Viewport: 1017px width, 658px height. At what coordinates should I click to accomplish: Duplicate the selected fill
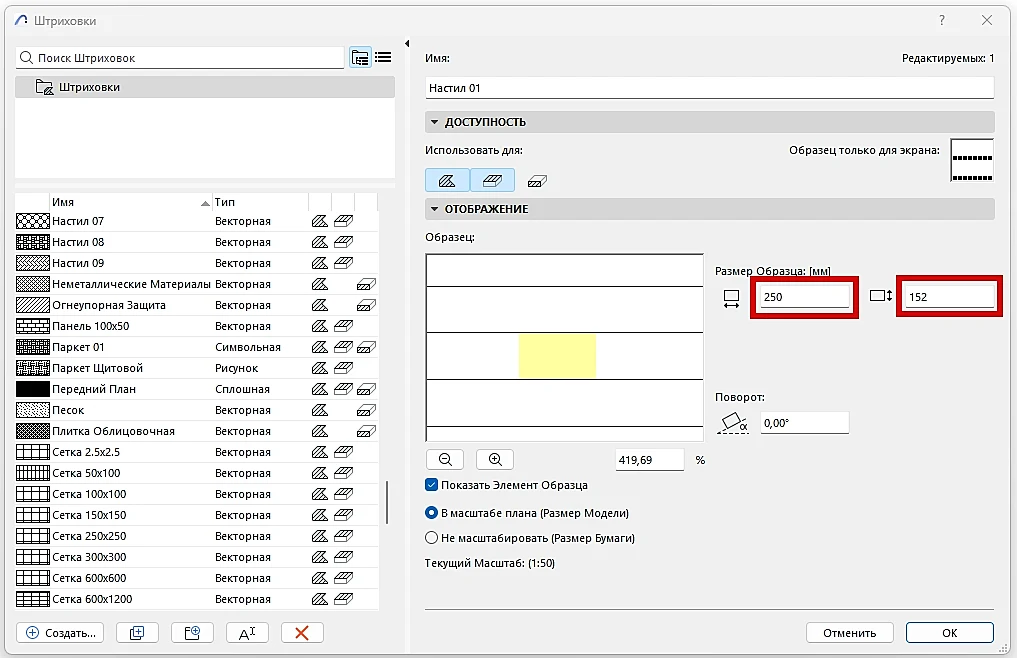click(137, 633)
